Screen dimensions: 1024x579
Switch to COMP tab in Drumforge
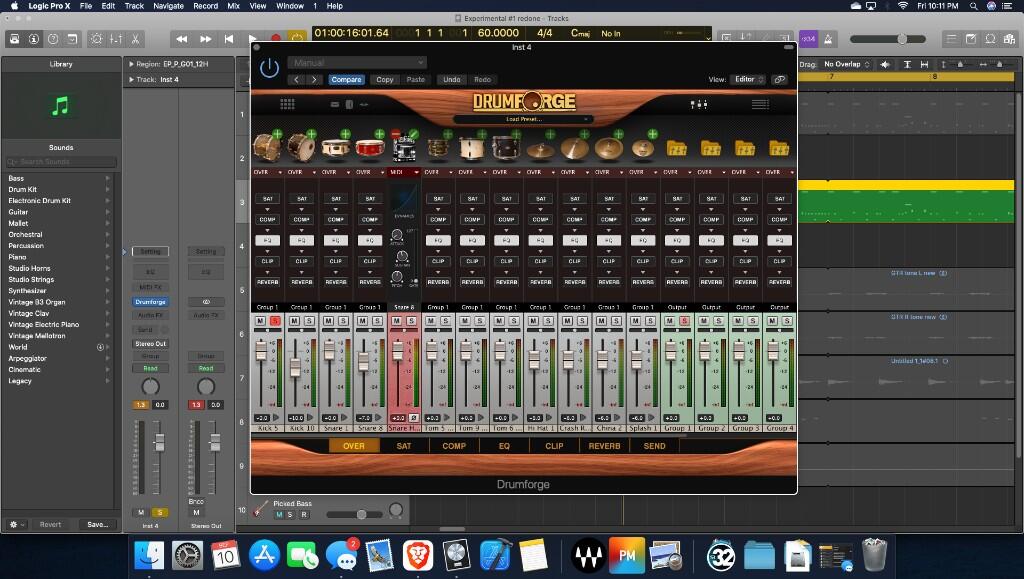point(454,446)
